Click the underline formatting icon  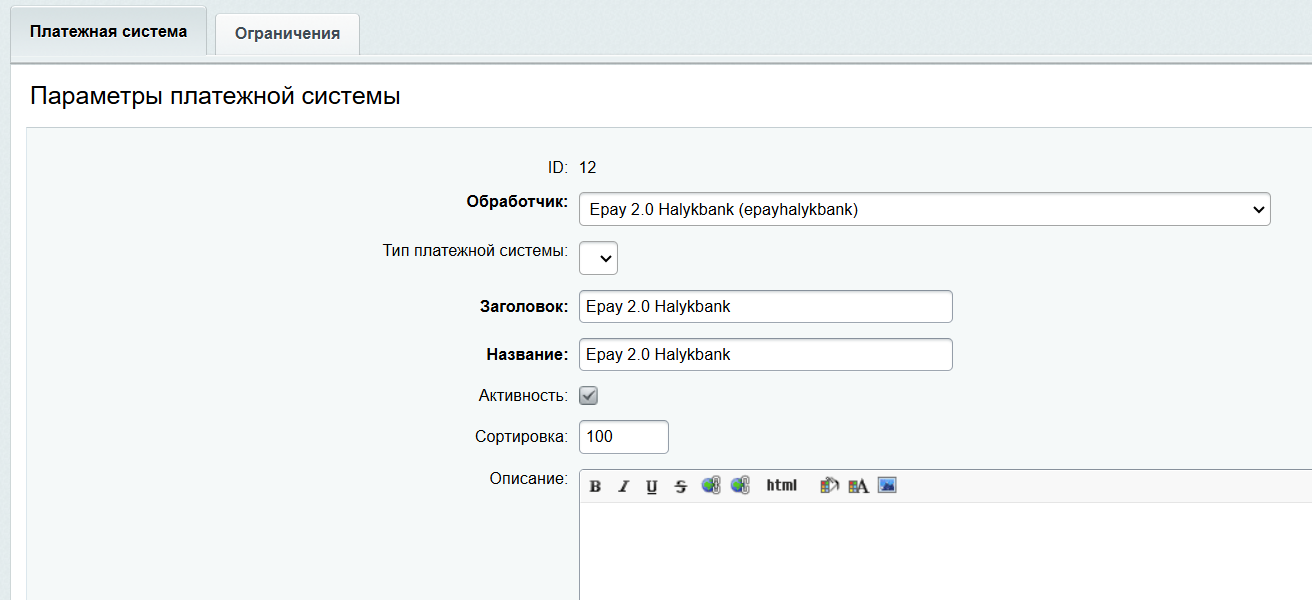652,486
